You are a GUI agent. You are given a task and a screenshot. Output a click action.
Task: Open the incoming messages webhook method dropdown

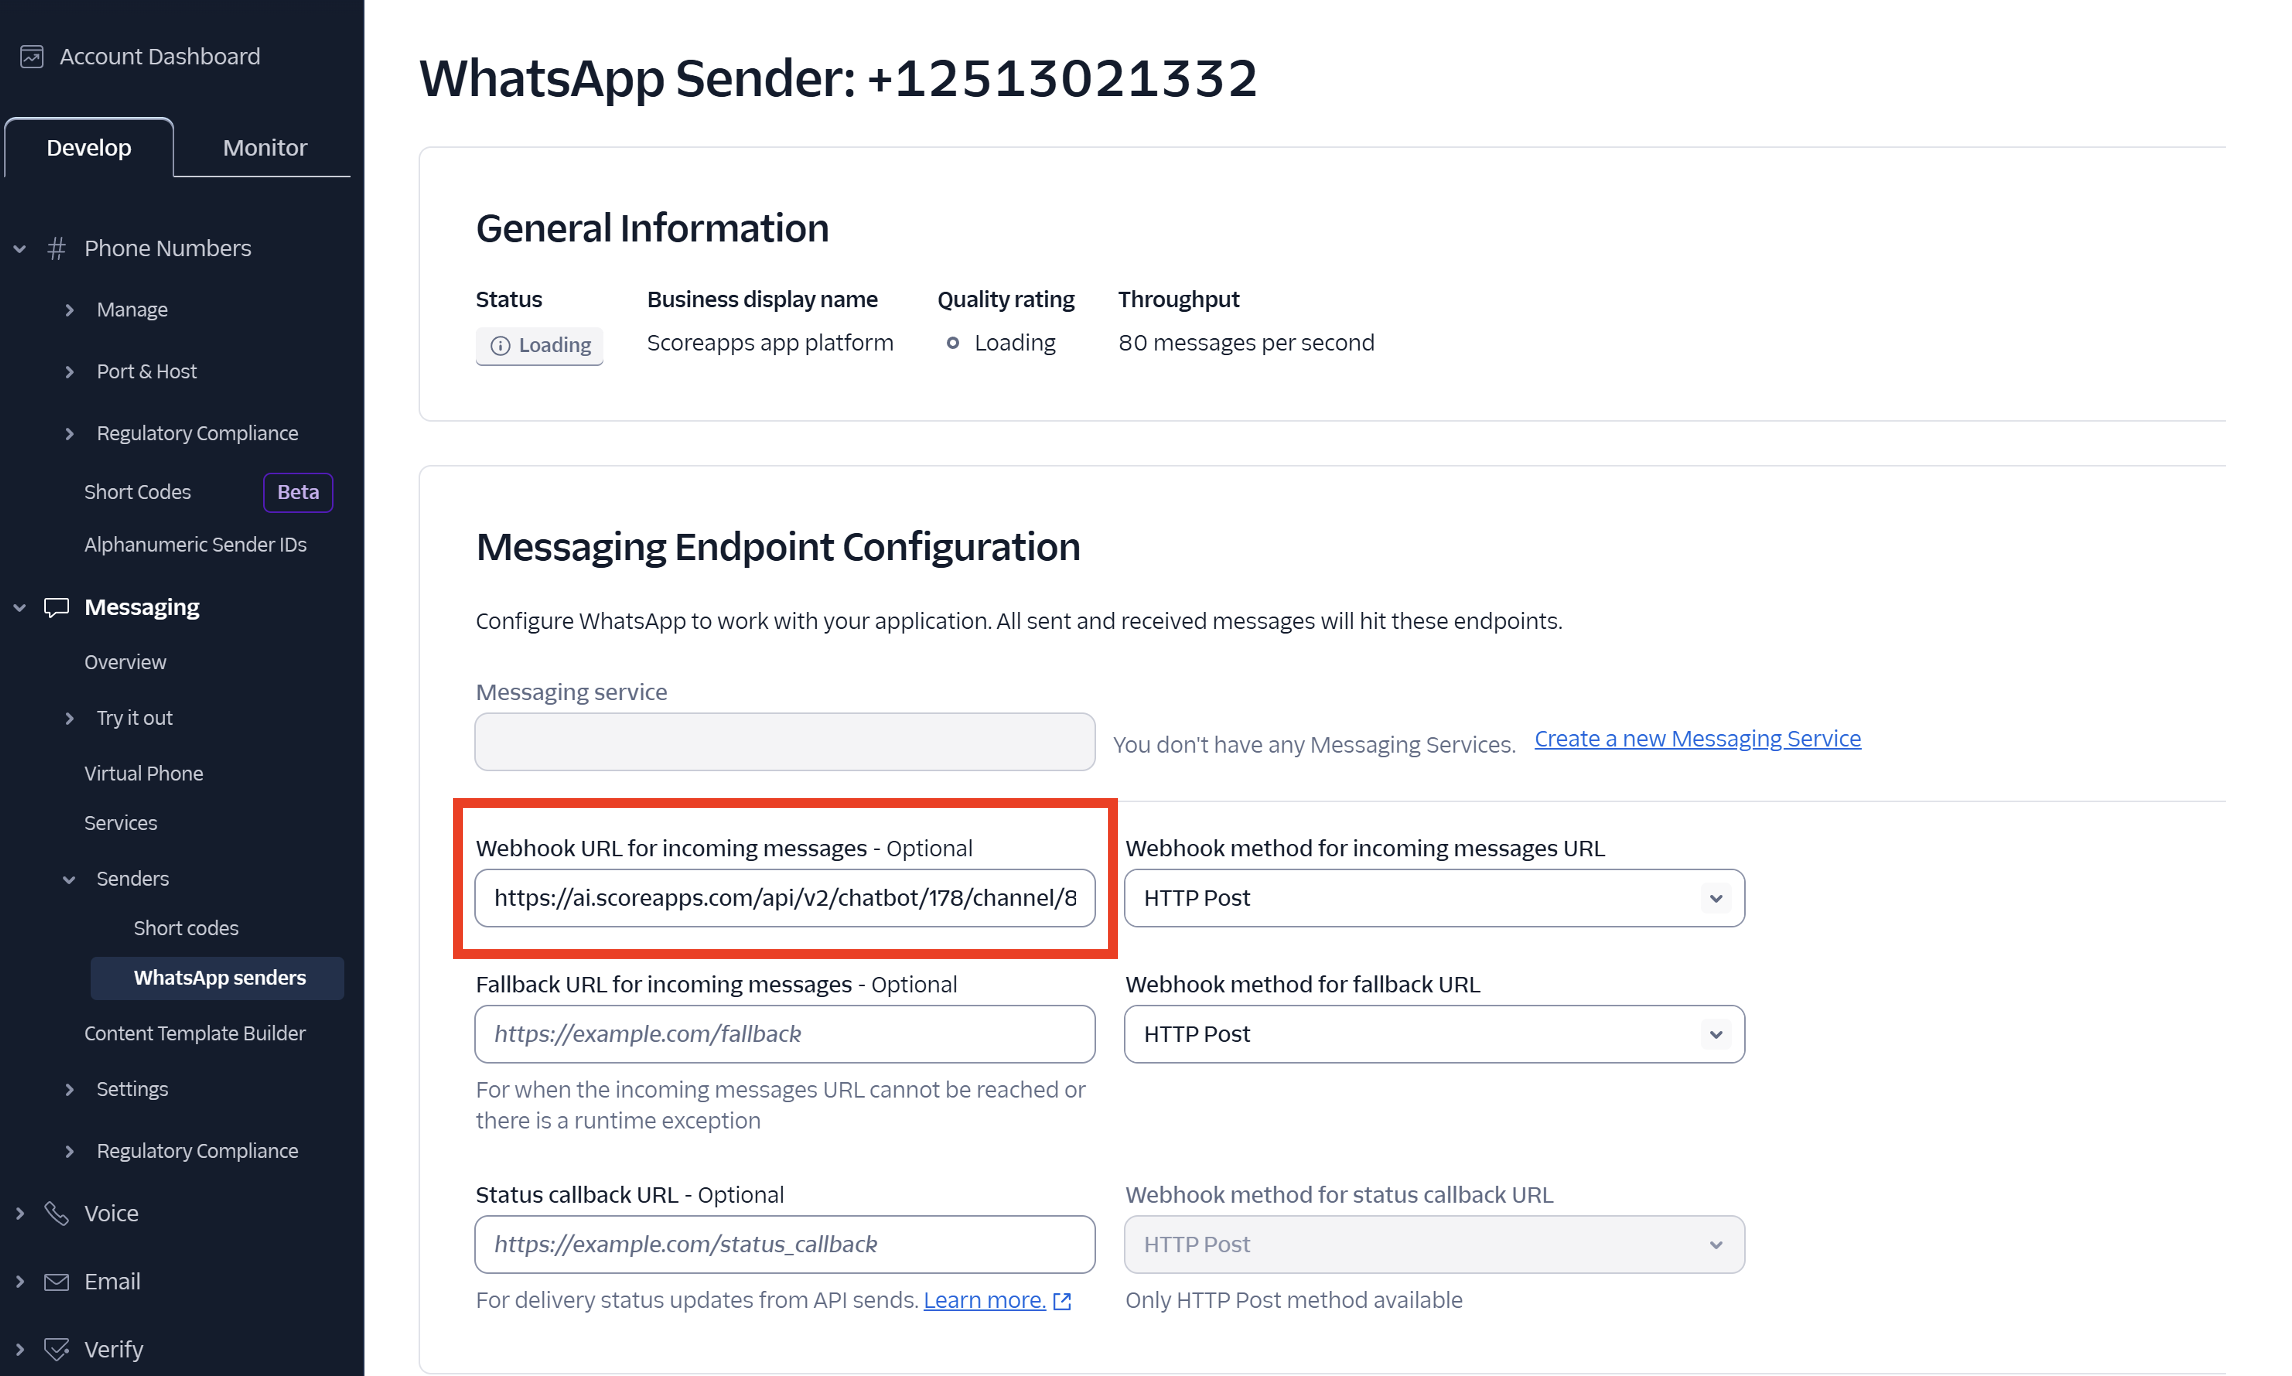[x=1434, y=898]
